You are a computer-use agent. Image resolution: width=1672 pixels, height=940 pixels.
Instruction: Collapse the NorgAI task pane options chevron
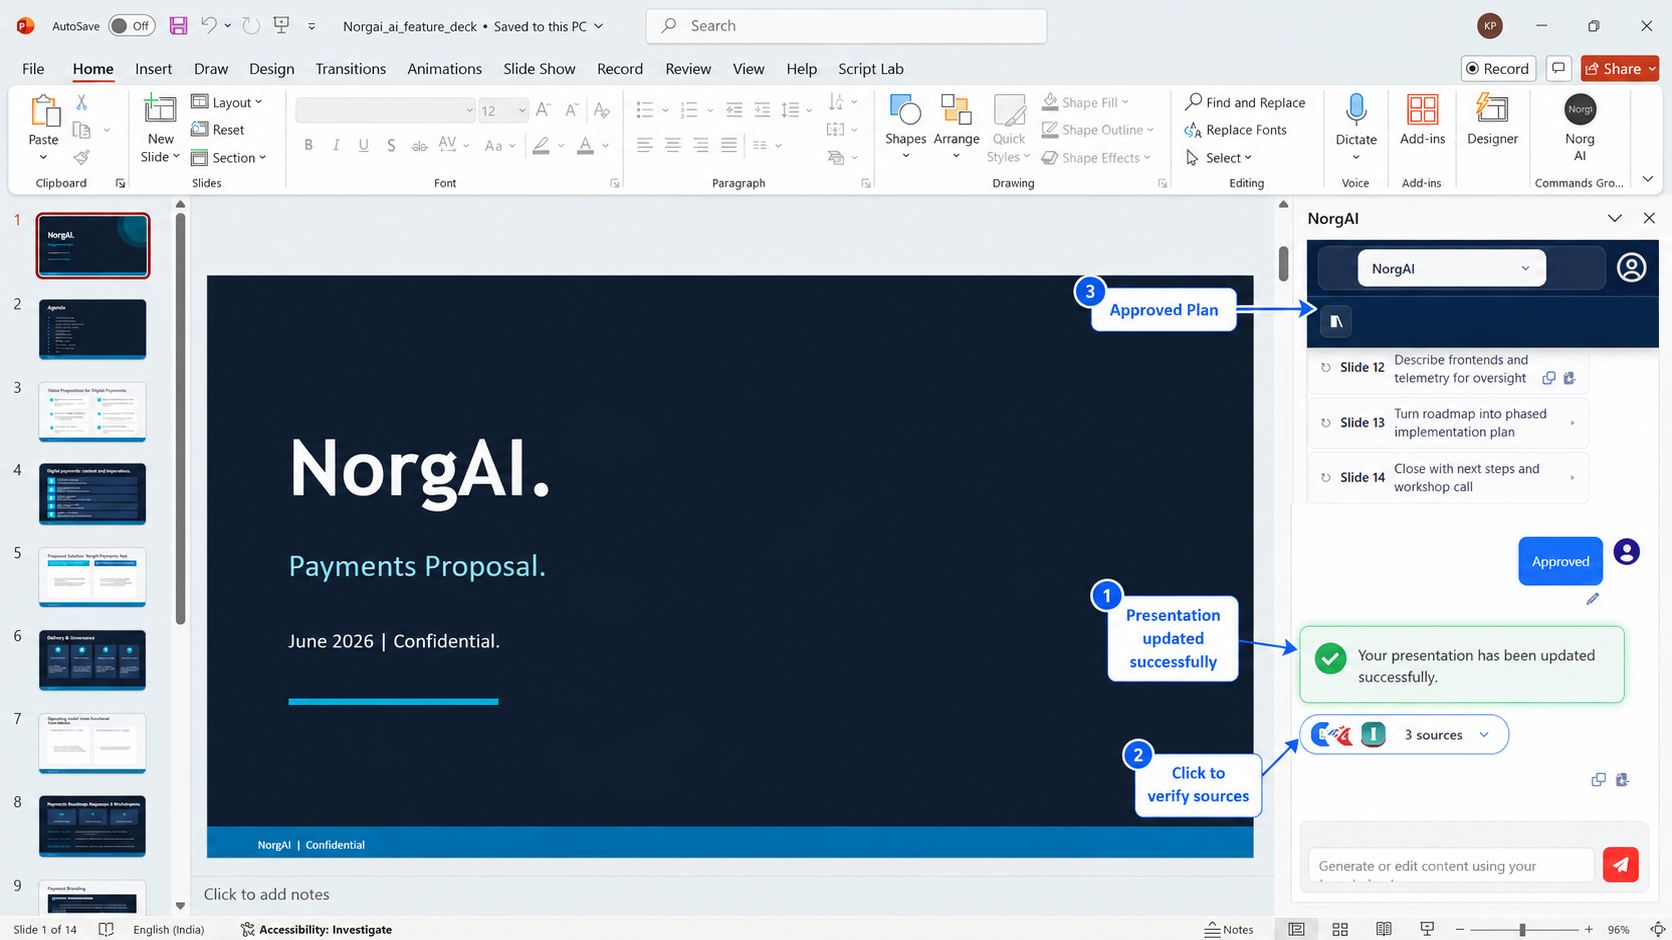point(1614,218)
